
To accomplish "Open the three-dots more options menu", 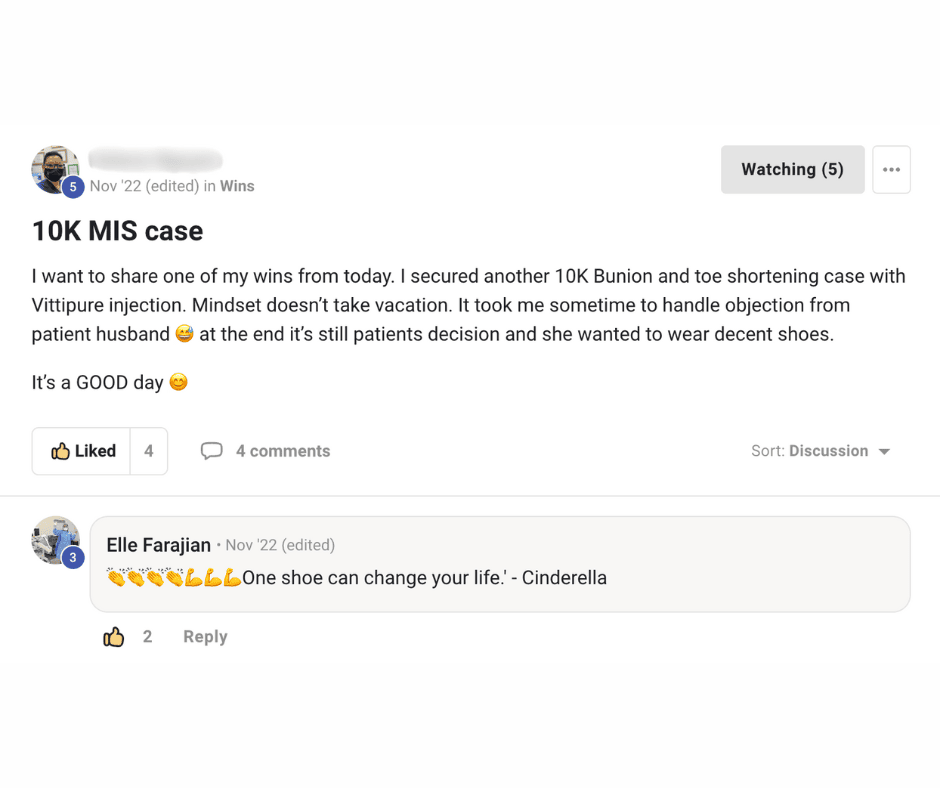I will pos(891,170).
